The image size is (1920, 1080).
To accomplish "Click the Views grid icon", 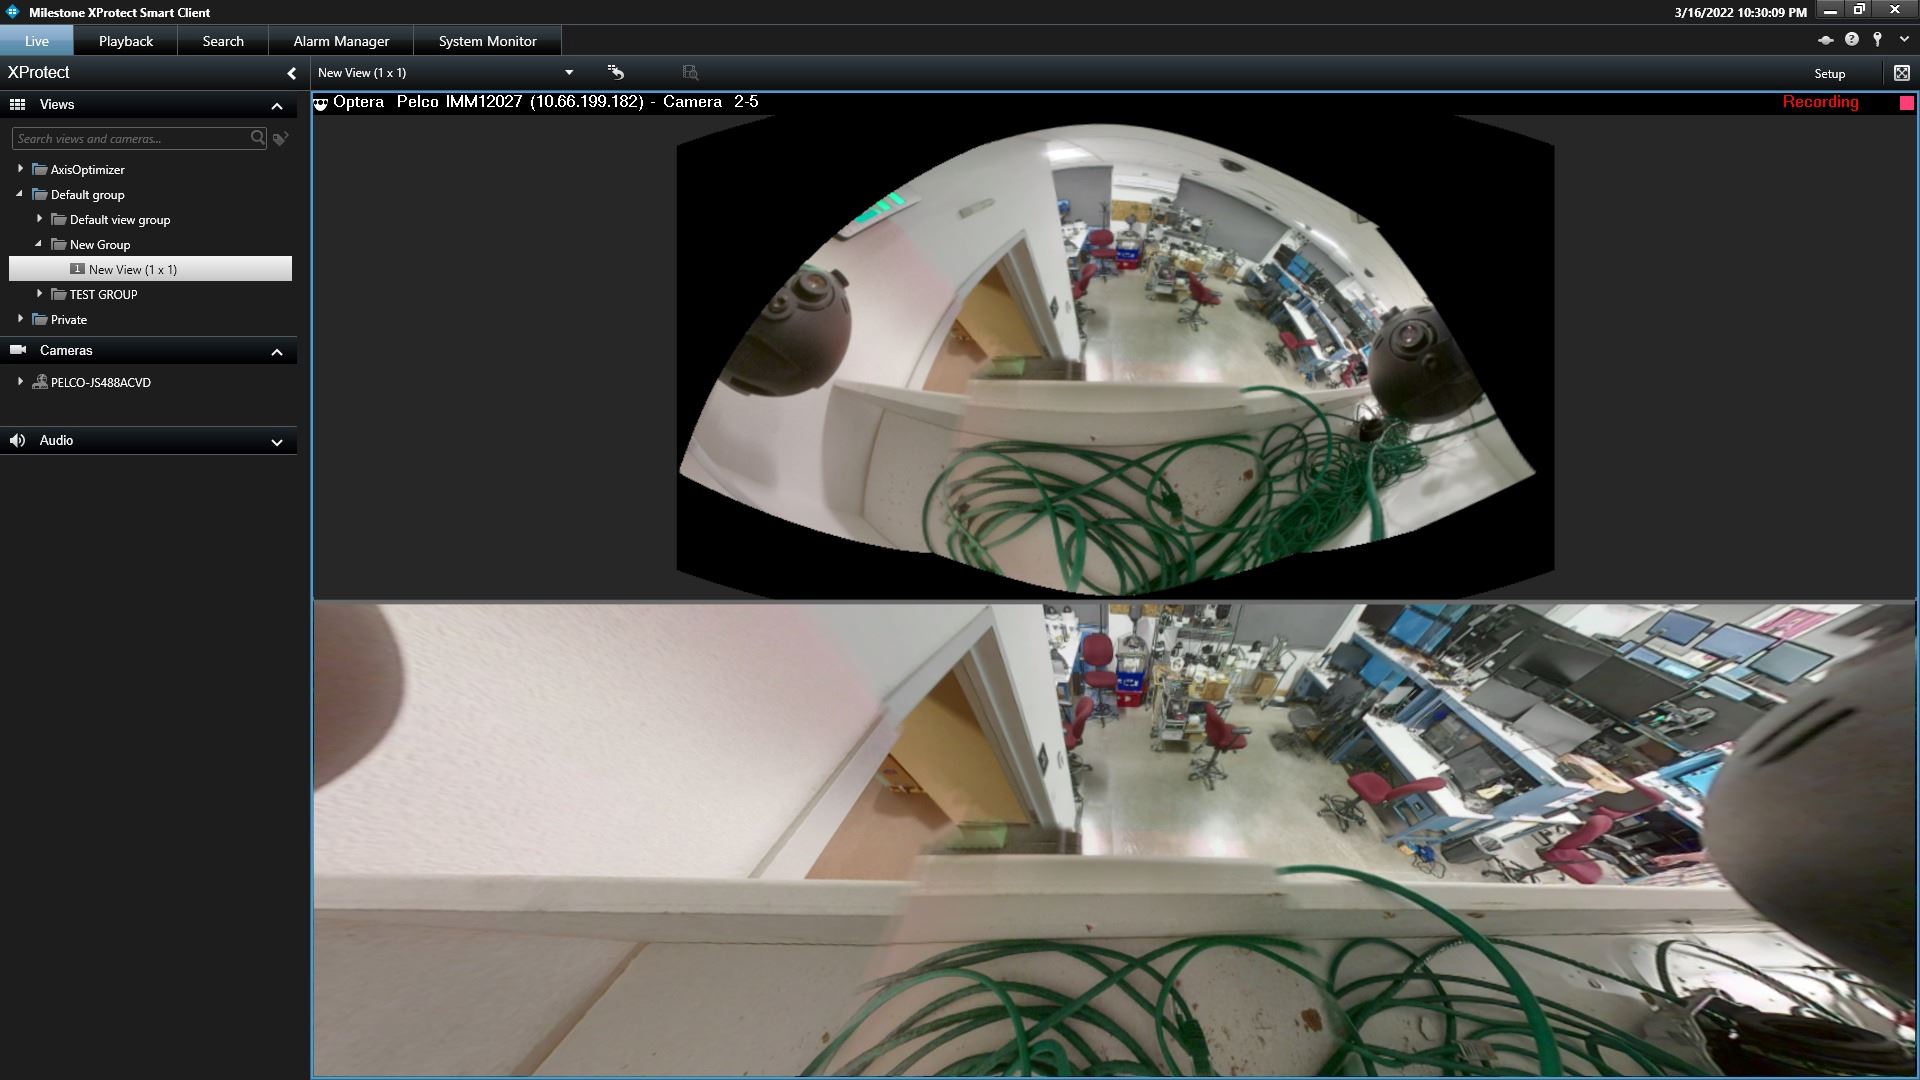I will (x=17, y=104).
